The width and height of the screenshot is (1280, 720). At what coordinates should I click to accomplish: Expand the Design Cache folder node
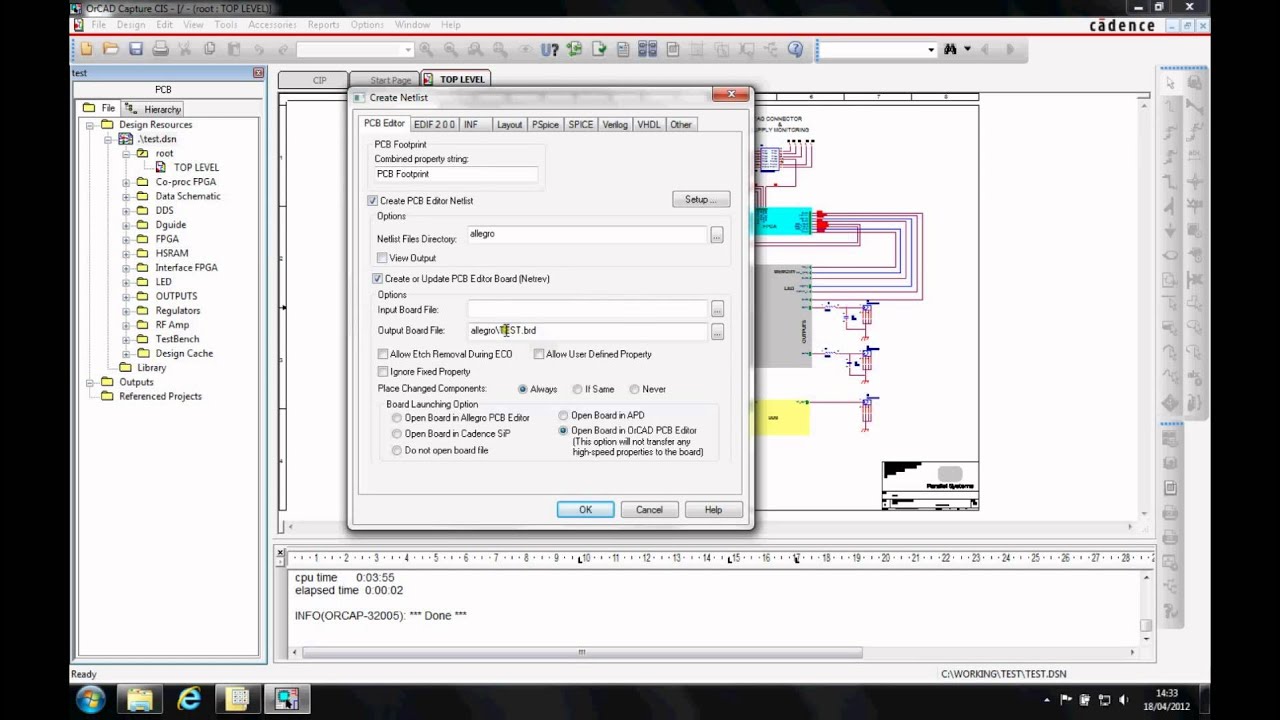[126, 354]
